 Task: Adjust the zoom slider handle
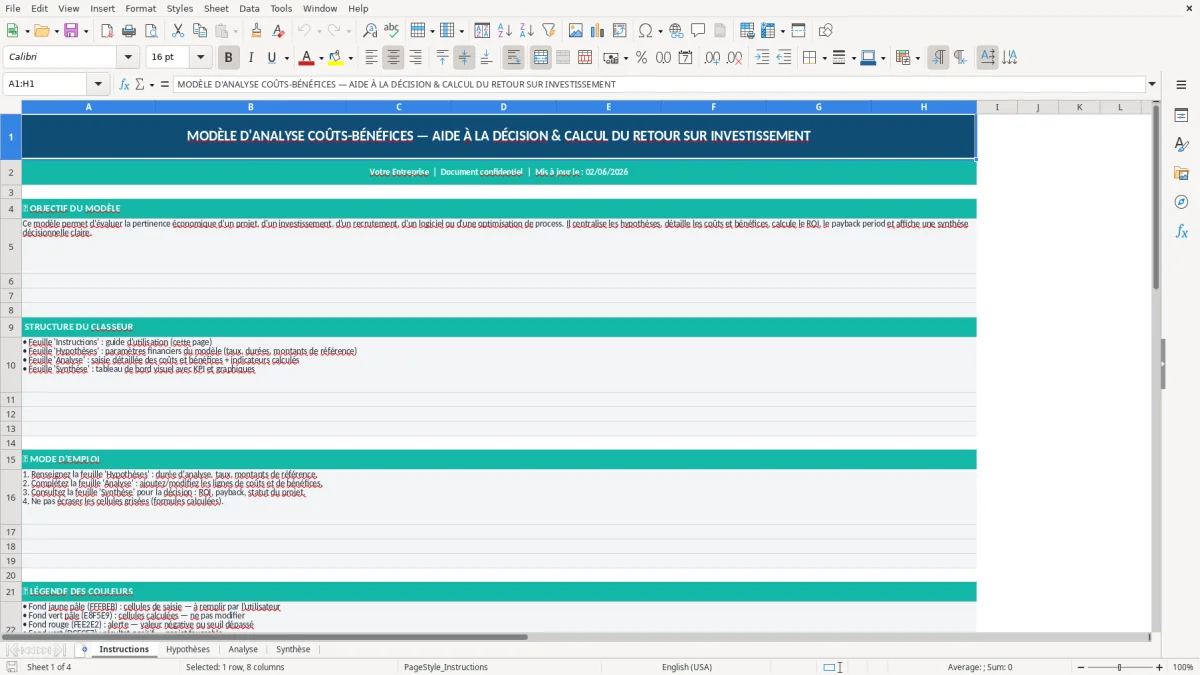[1119, 667]
